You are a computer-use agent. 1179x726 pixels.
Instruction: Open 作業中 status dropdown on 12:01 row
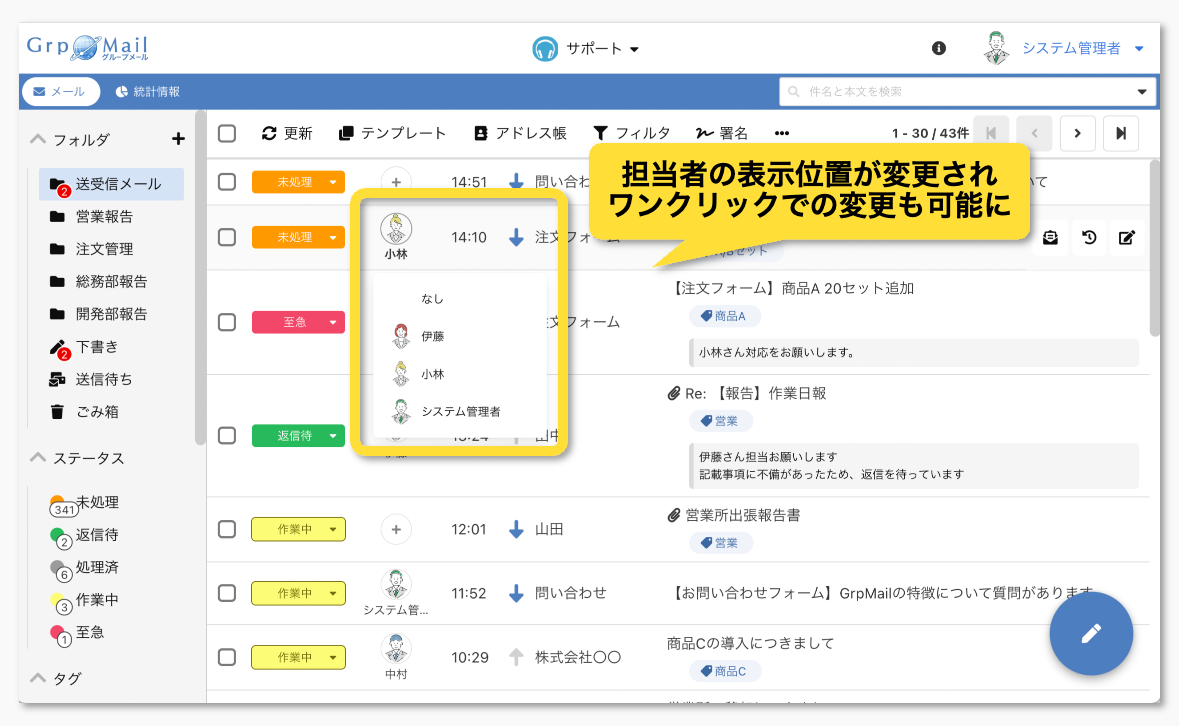tap(299, 529)
